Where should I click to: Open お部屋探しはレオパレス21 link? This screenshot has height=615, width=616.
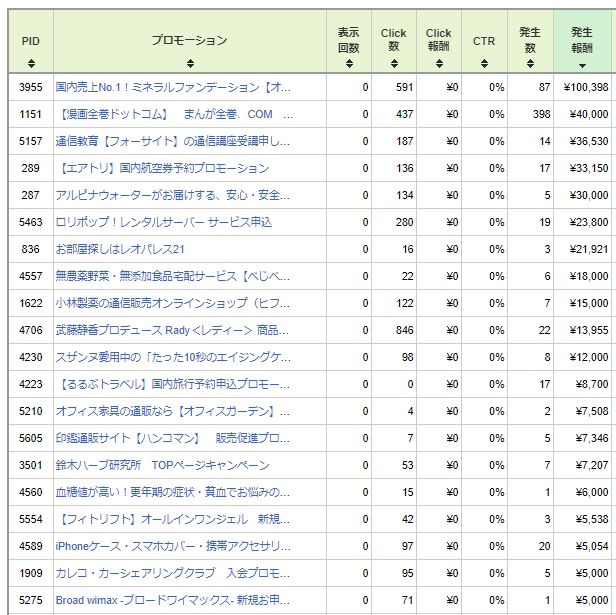coord(120,249)
